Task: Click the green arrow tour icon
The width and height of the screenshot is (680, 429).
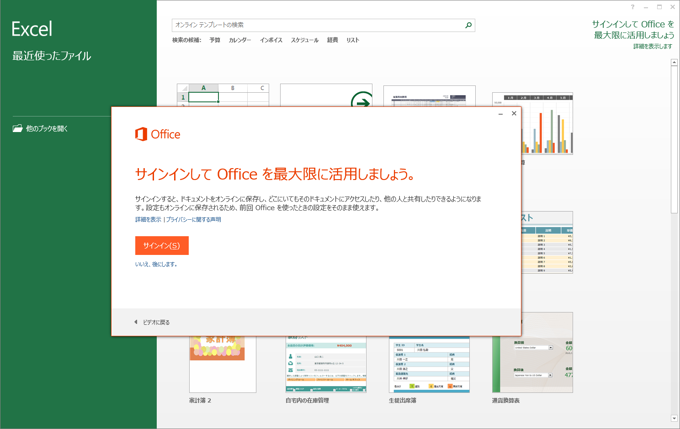Action: pos(362,101)
